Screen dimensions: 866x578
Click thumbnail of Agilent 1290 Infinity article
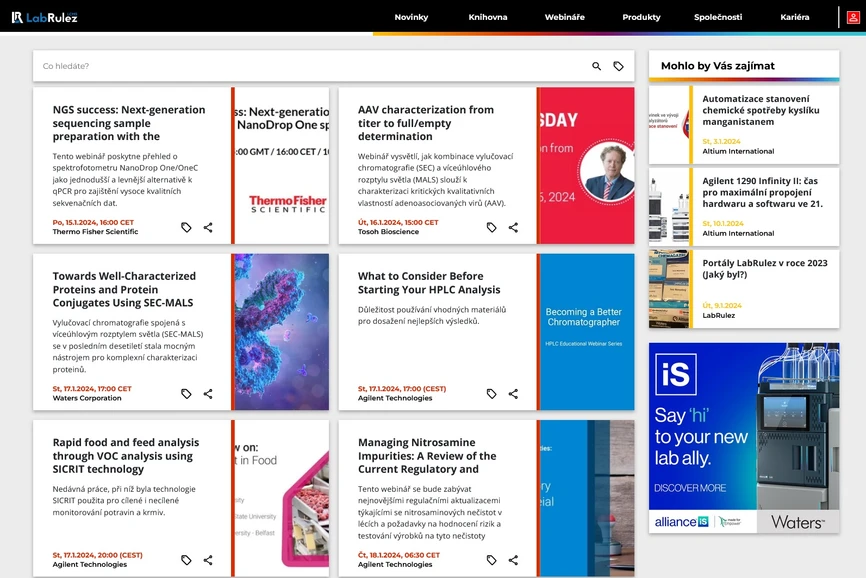pyautogui.click(x=669, y=207)
